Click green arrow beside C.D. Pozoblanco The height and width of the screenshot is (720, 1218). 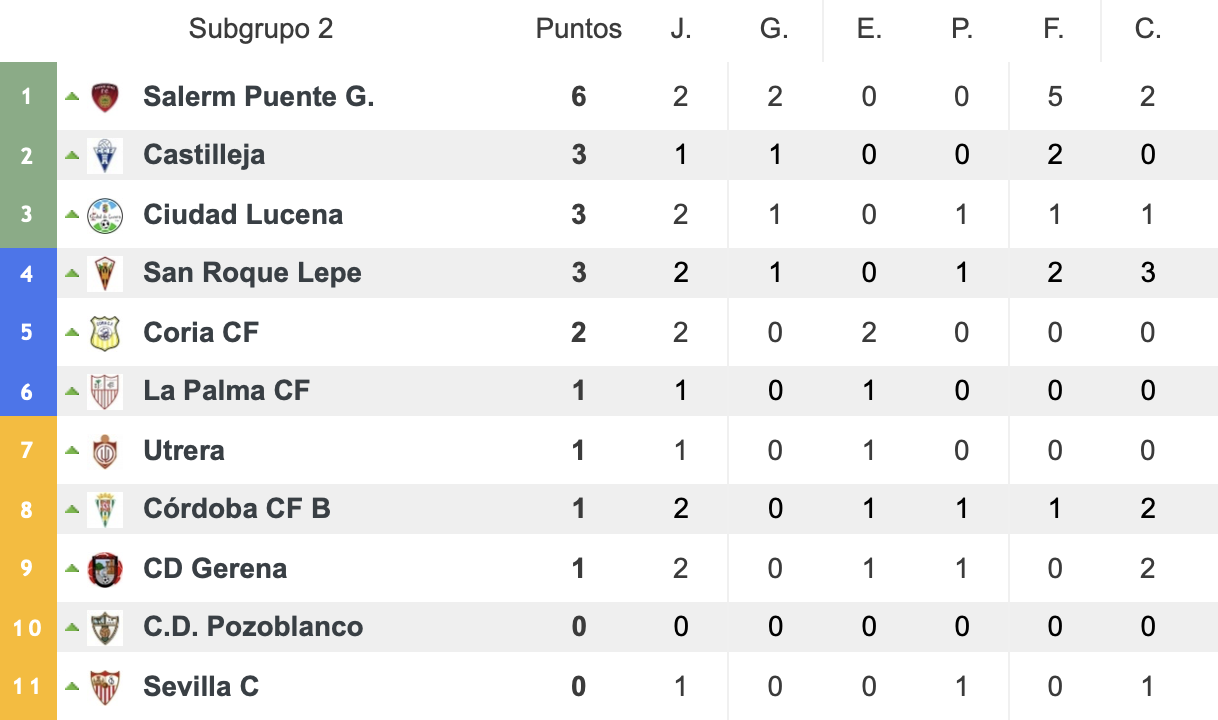pos(72,627)
